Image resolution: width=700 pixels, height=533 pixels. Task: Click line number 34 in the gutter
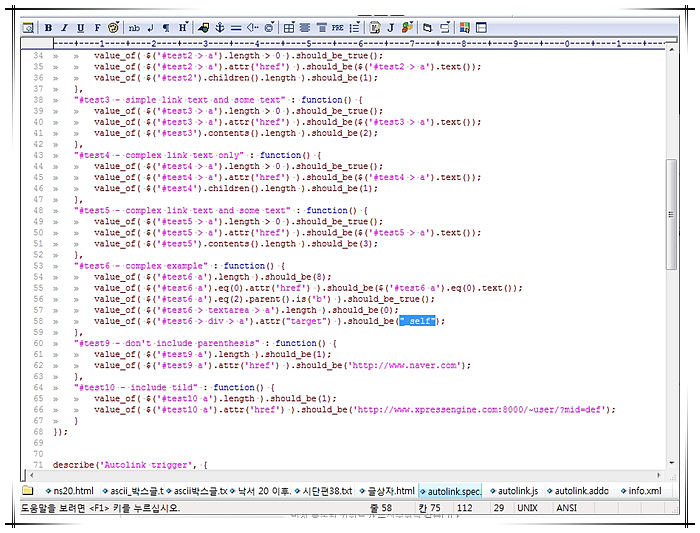(x=38, y=56)
